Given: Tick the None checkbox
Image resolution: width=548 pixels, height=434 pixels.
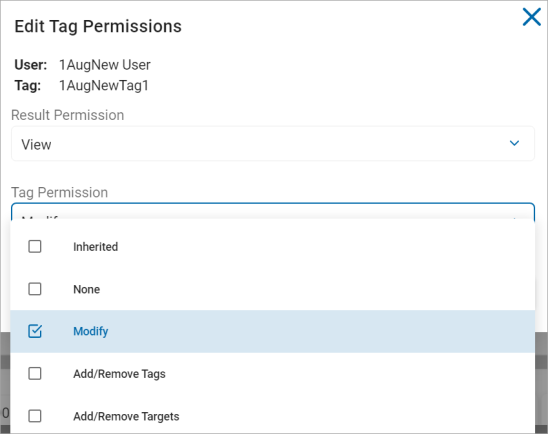Looking at the screenshot, I should click(35, 289).
